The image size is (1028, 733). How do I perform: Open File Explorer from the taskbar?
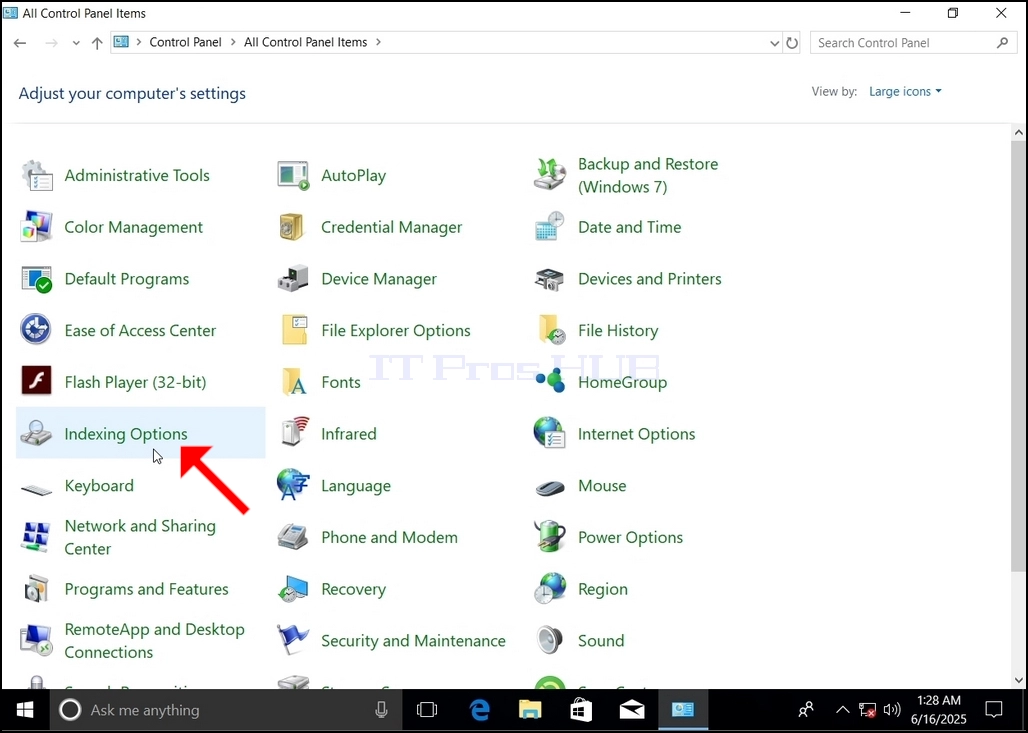tap(530, 710)
